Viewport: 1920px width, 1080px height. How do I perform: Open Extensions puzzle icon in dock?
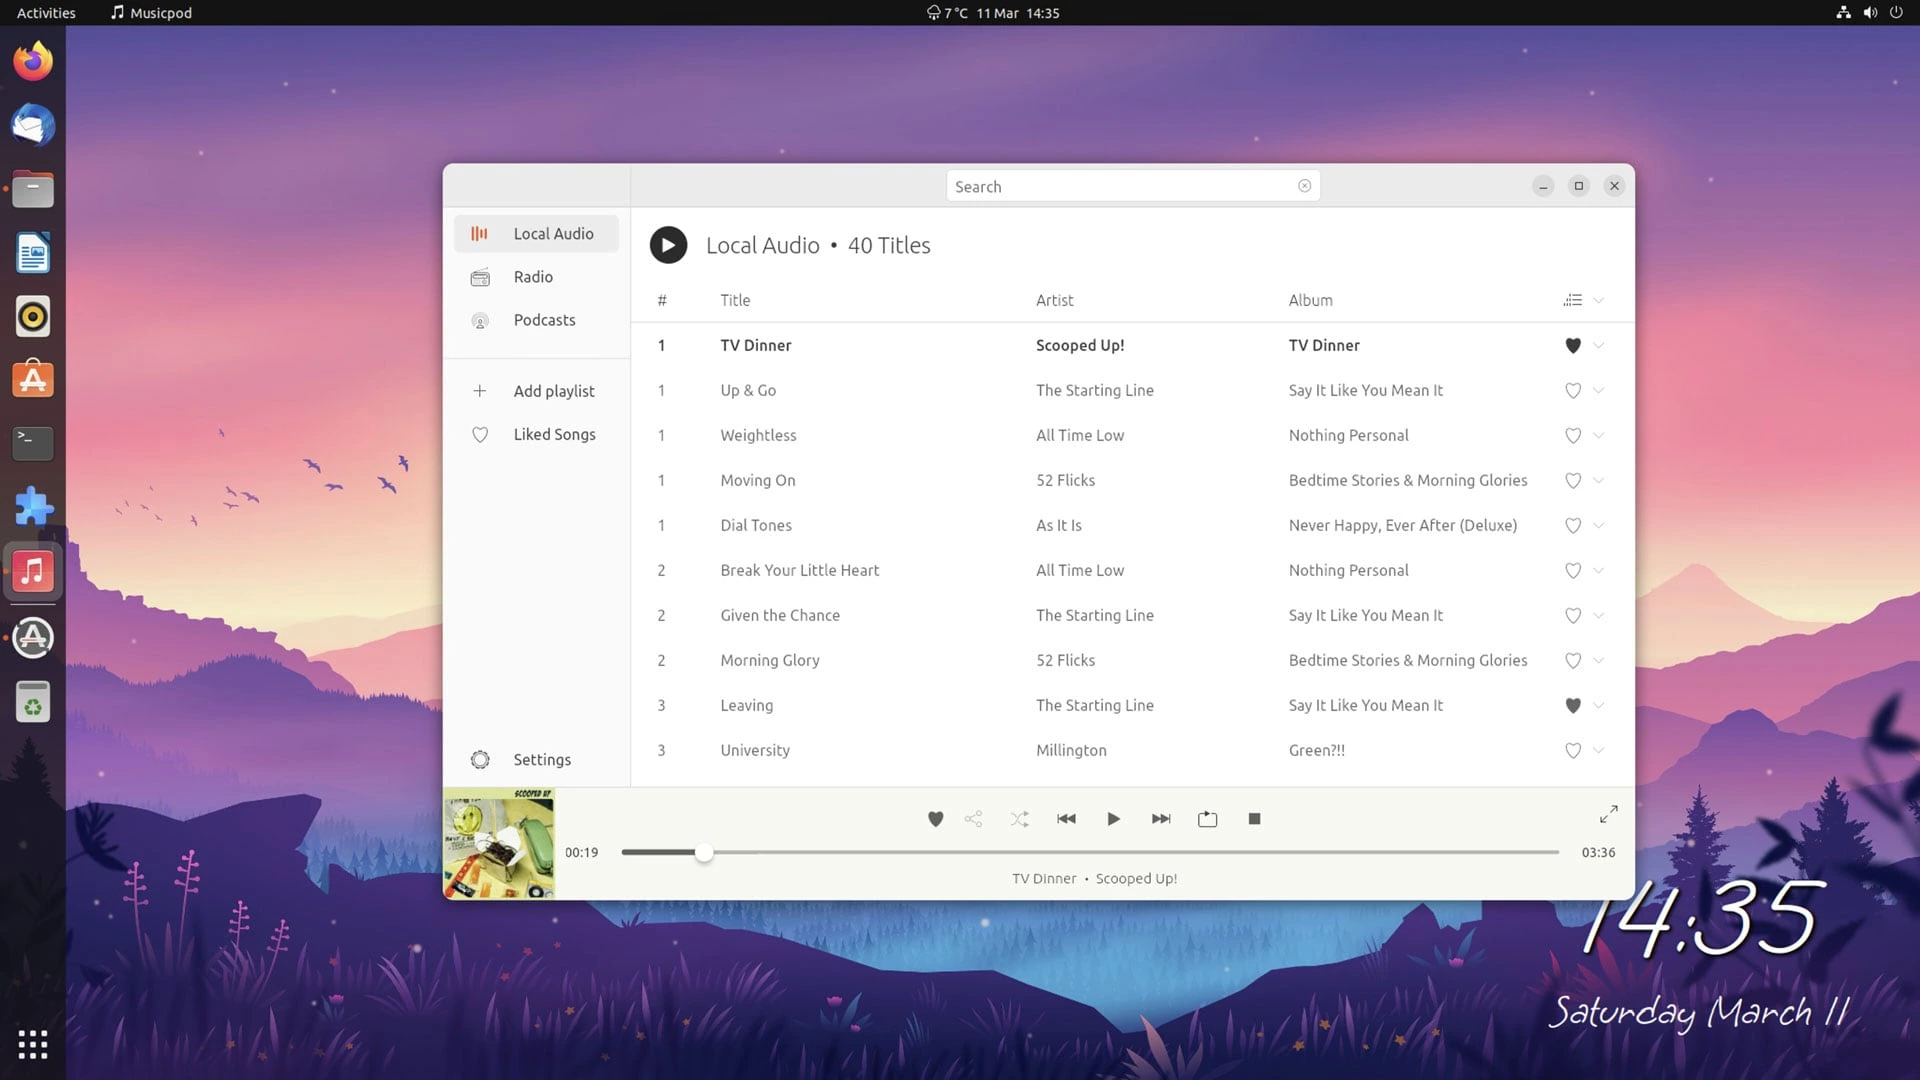[33, 507]
